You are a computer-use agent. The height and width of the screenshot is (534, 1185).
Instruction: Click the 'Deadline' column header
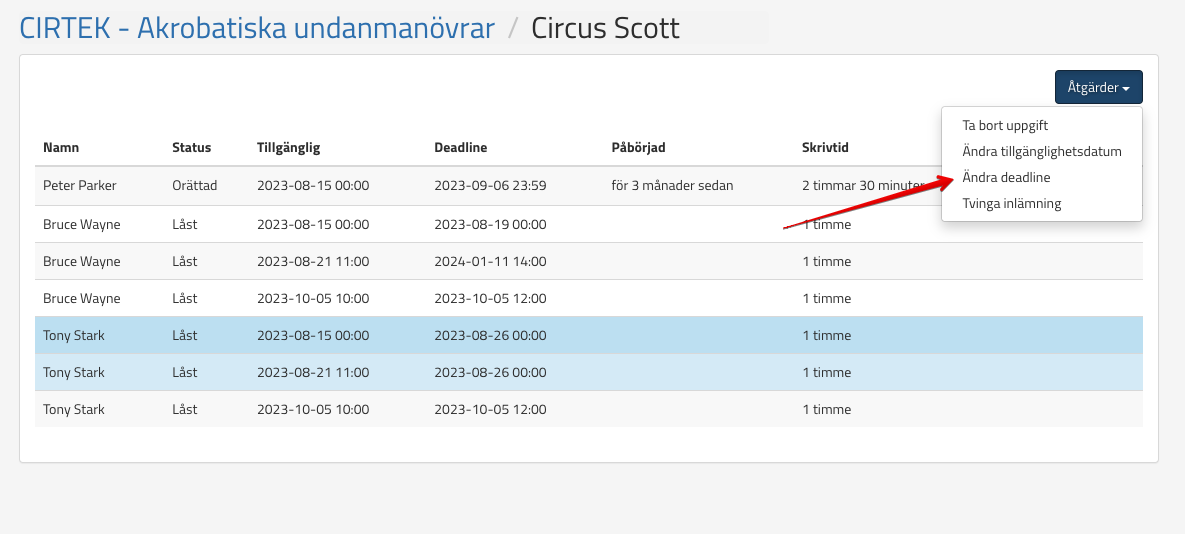460,147
